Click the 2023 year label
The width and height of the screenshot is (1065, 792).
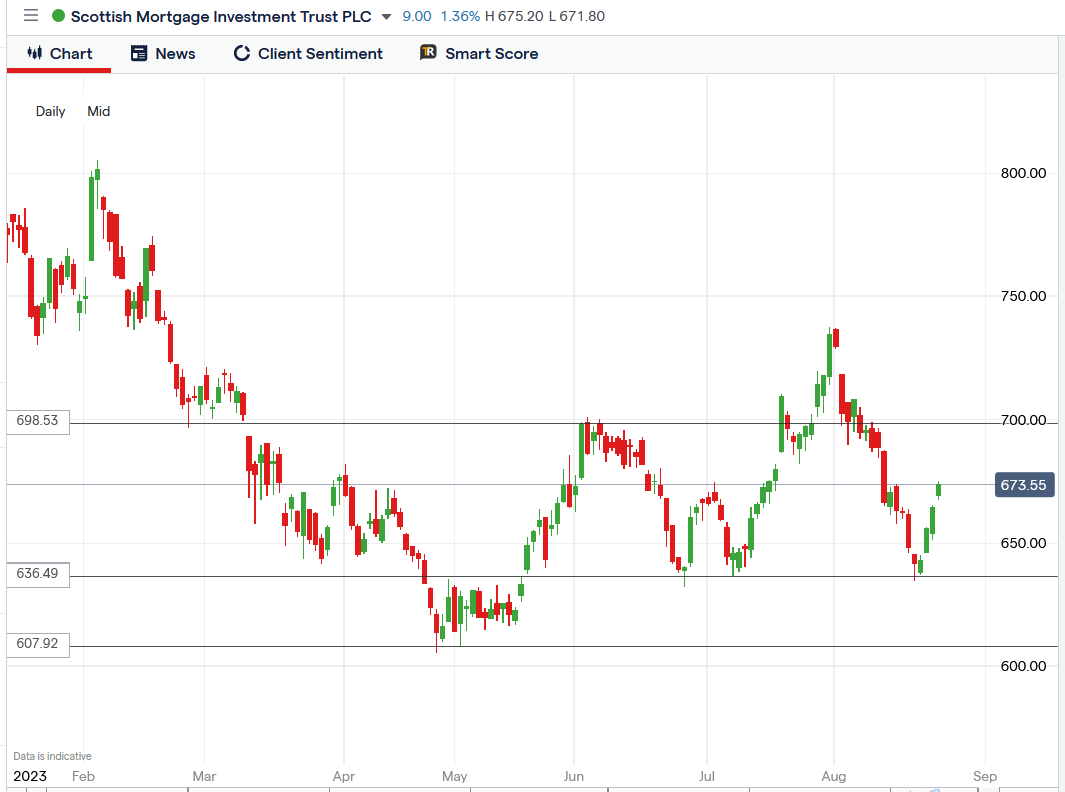(x=30, y=776)
